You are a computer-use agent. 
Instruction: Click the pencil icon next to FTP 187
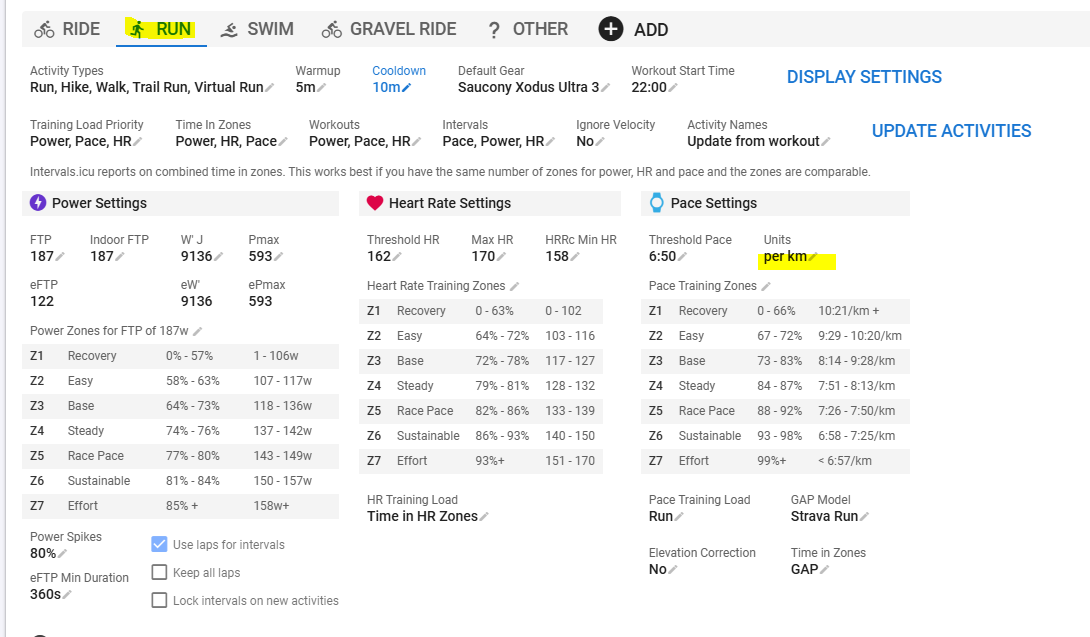(60, 257)
